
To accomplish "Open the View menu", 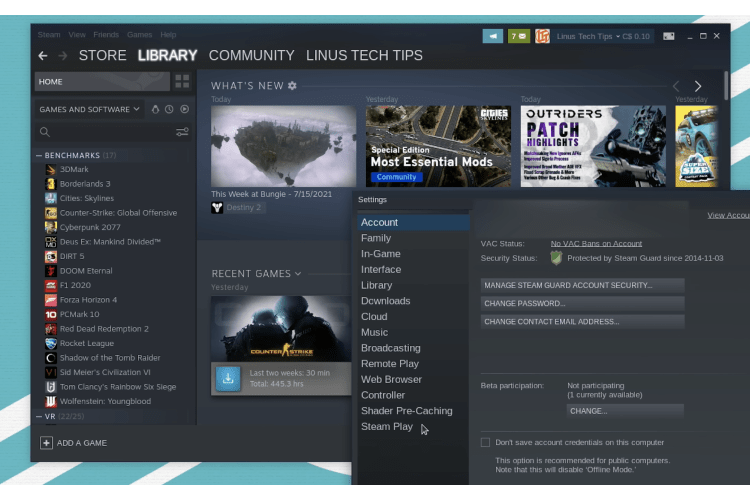I will pyautogui.click(x=77, y=34).
